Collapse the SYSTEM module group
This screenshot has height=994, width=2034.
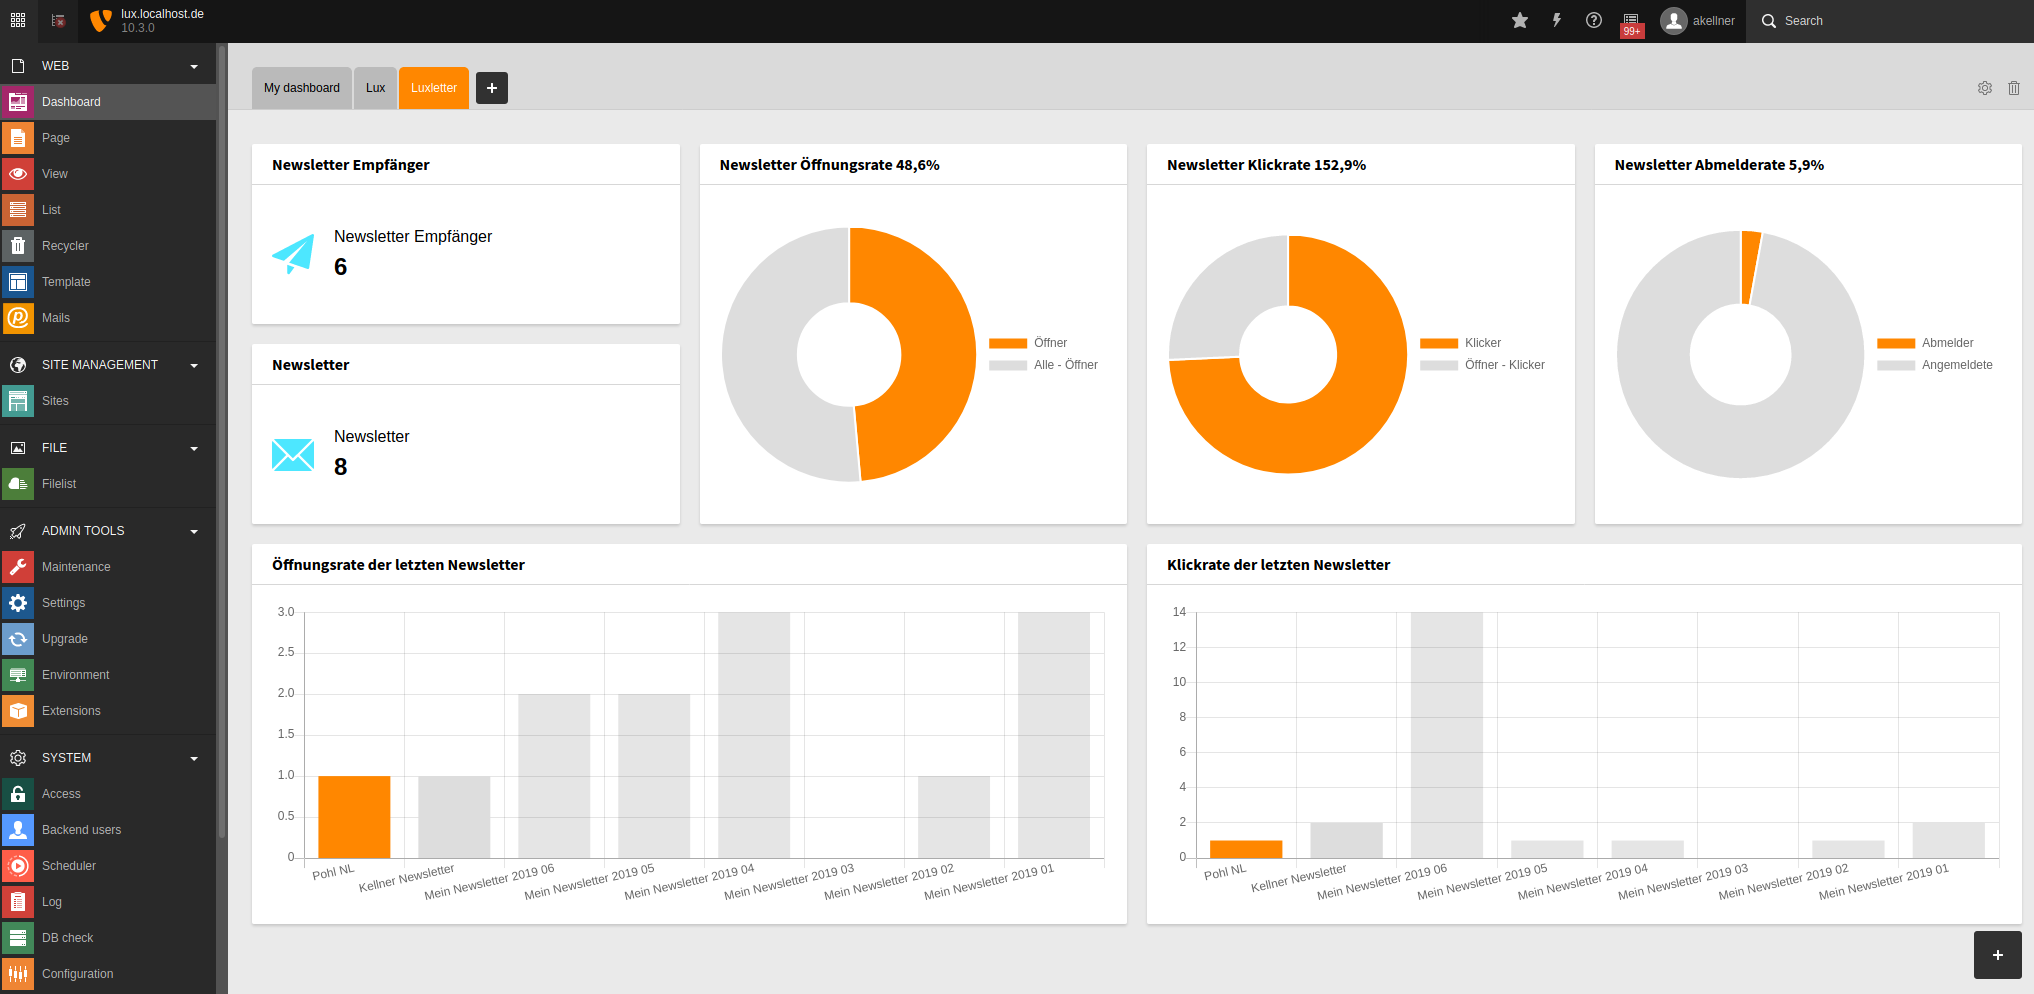(108, 758)
